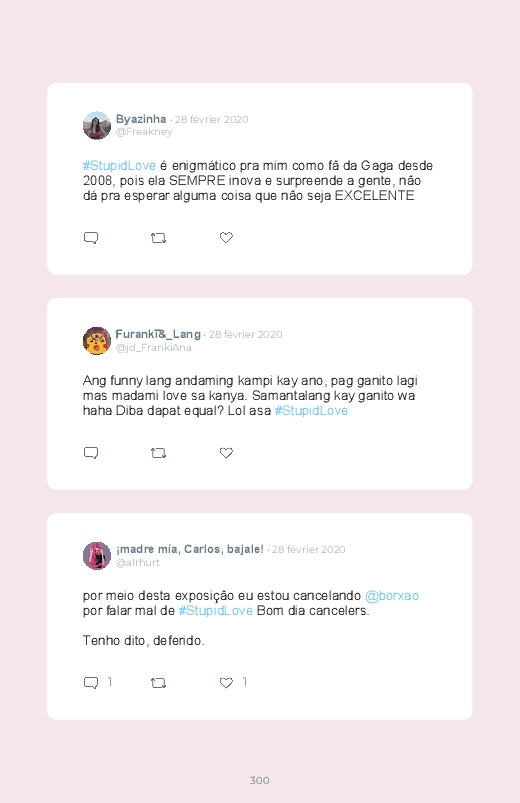Open Furanki&_Lang's profile avatar
The image size is (520, 803).
(x=97, y=341)
